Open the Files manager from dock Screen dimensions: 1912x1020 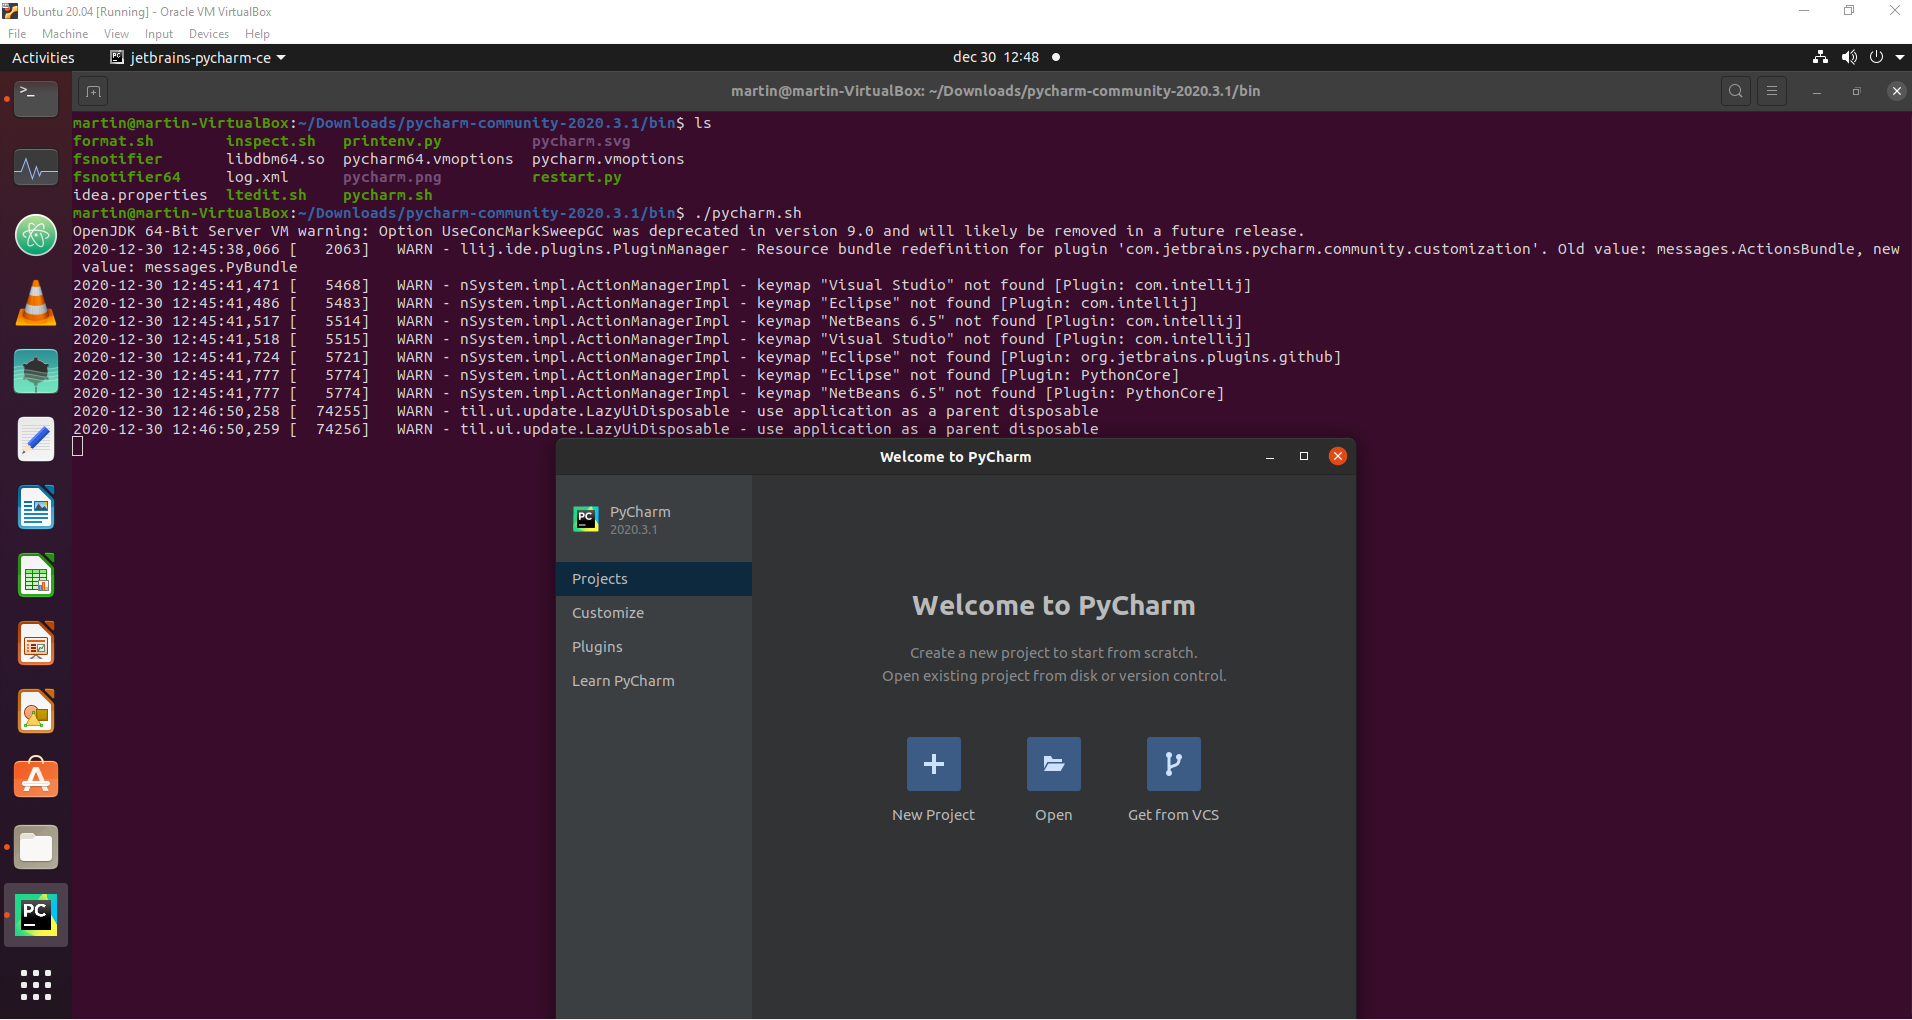tap(36, 847)
